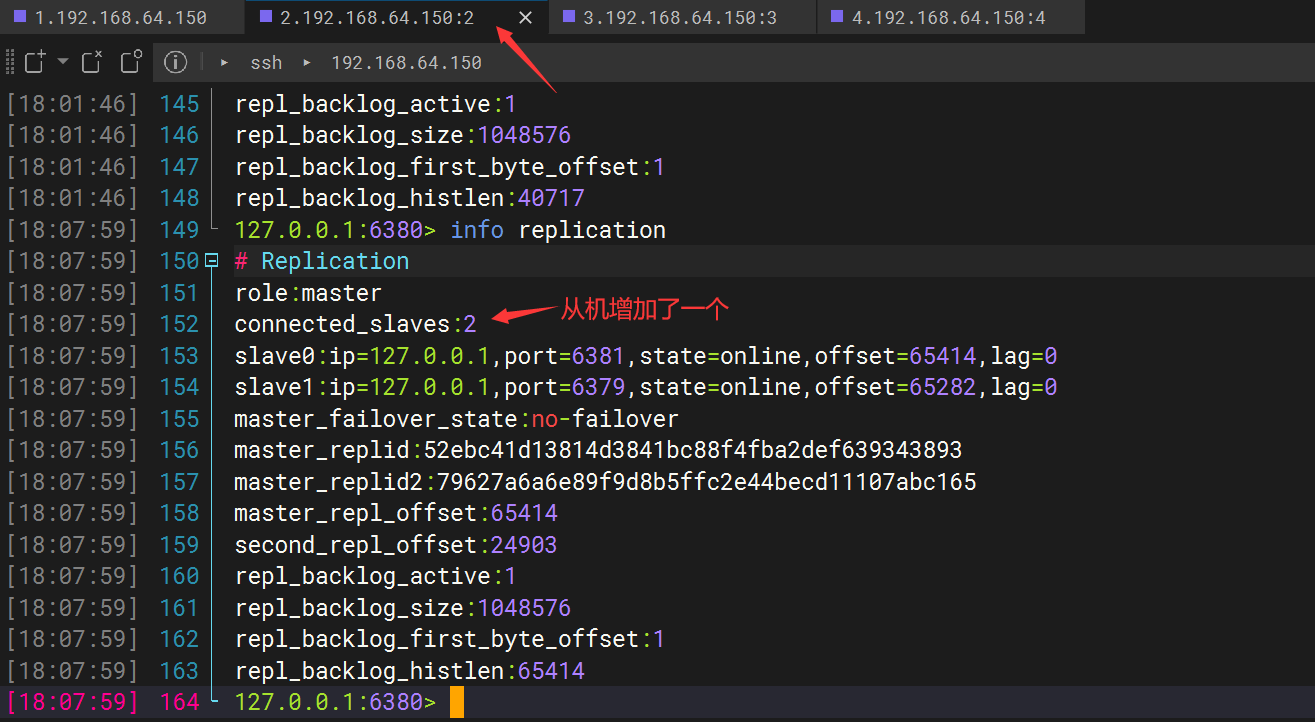The height and width of the screenshot is (722, 1315).
Task: Click the slave1 port=6379 line
Action: click(646, 387)
